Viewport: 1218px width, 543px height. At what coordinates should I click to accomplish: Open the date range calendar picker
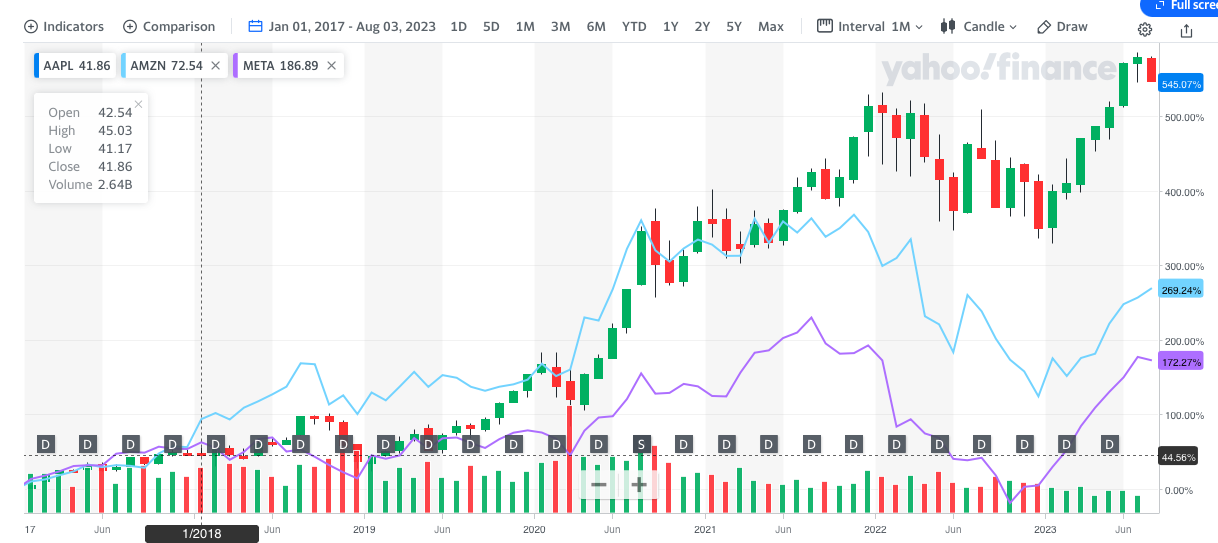pos(342,26)
